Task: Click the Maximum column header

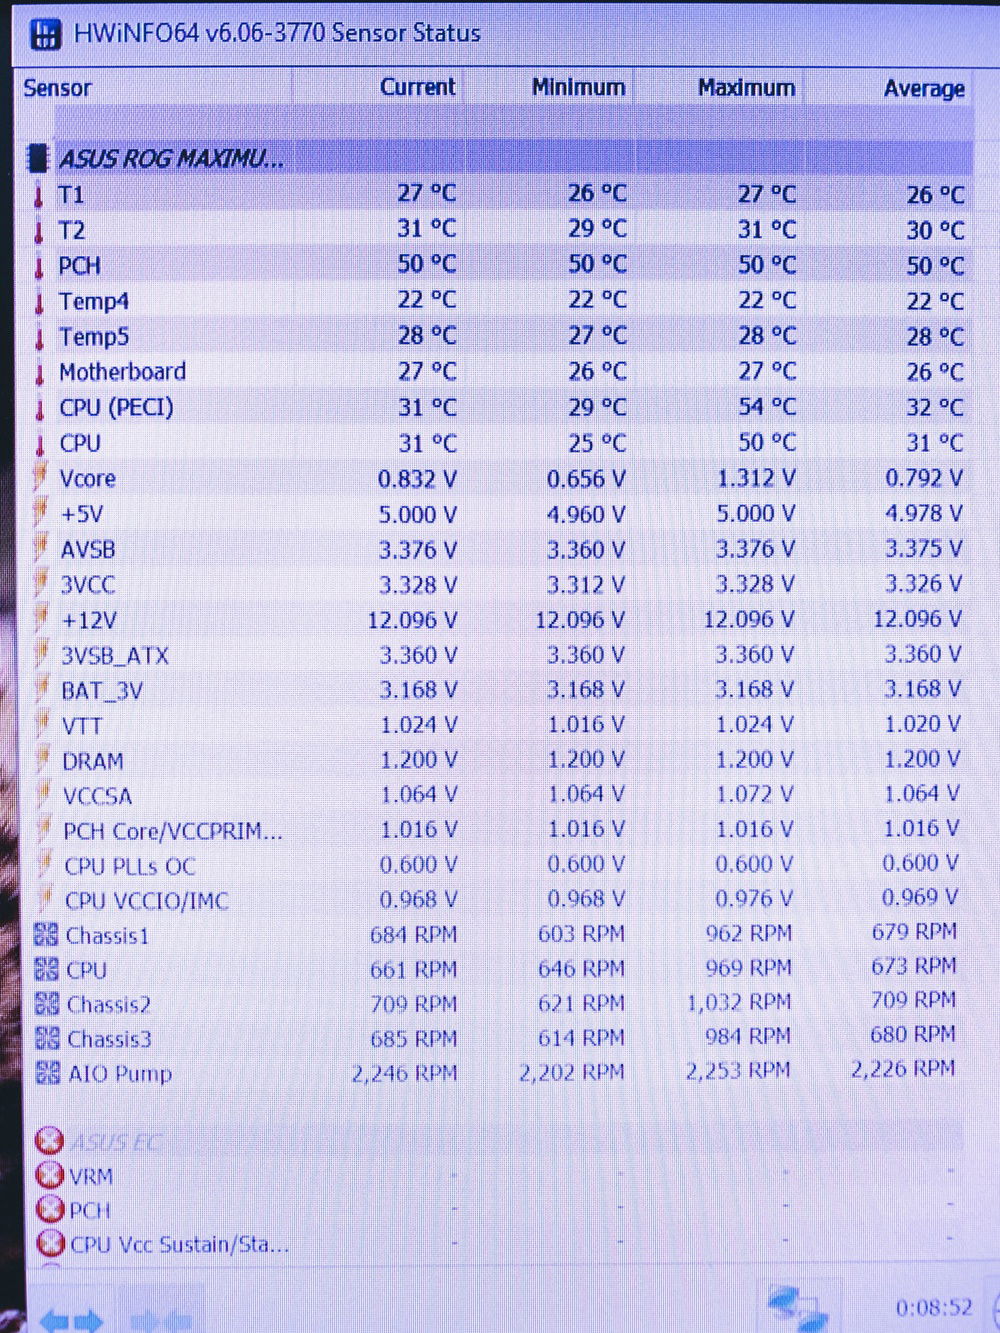Action: coord(746,88)
